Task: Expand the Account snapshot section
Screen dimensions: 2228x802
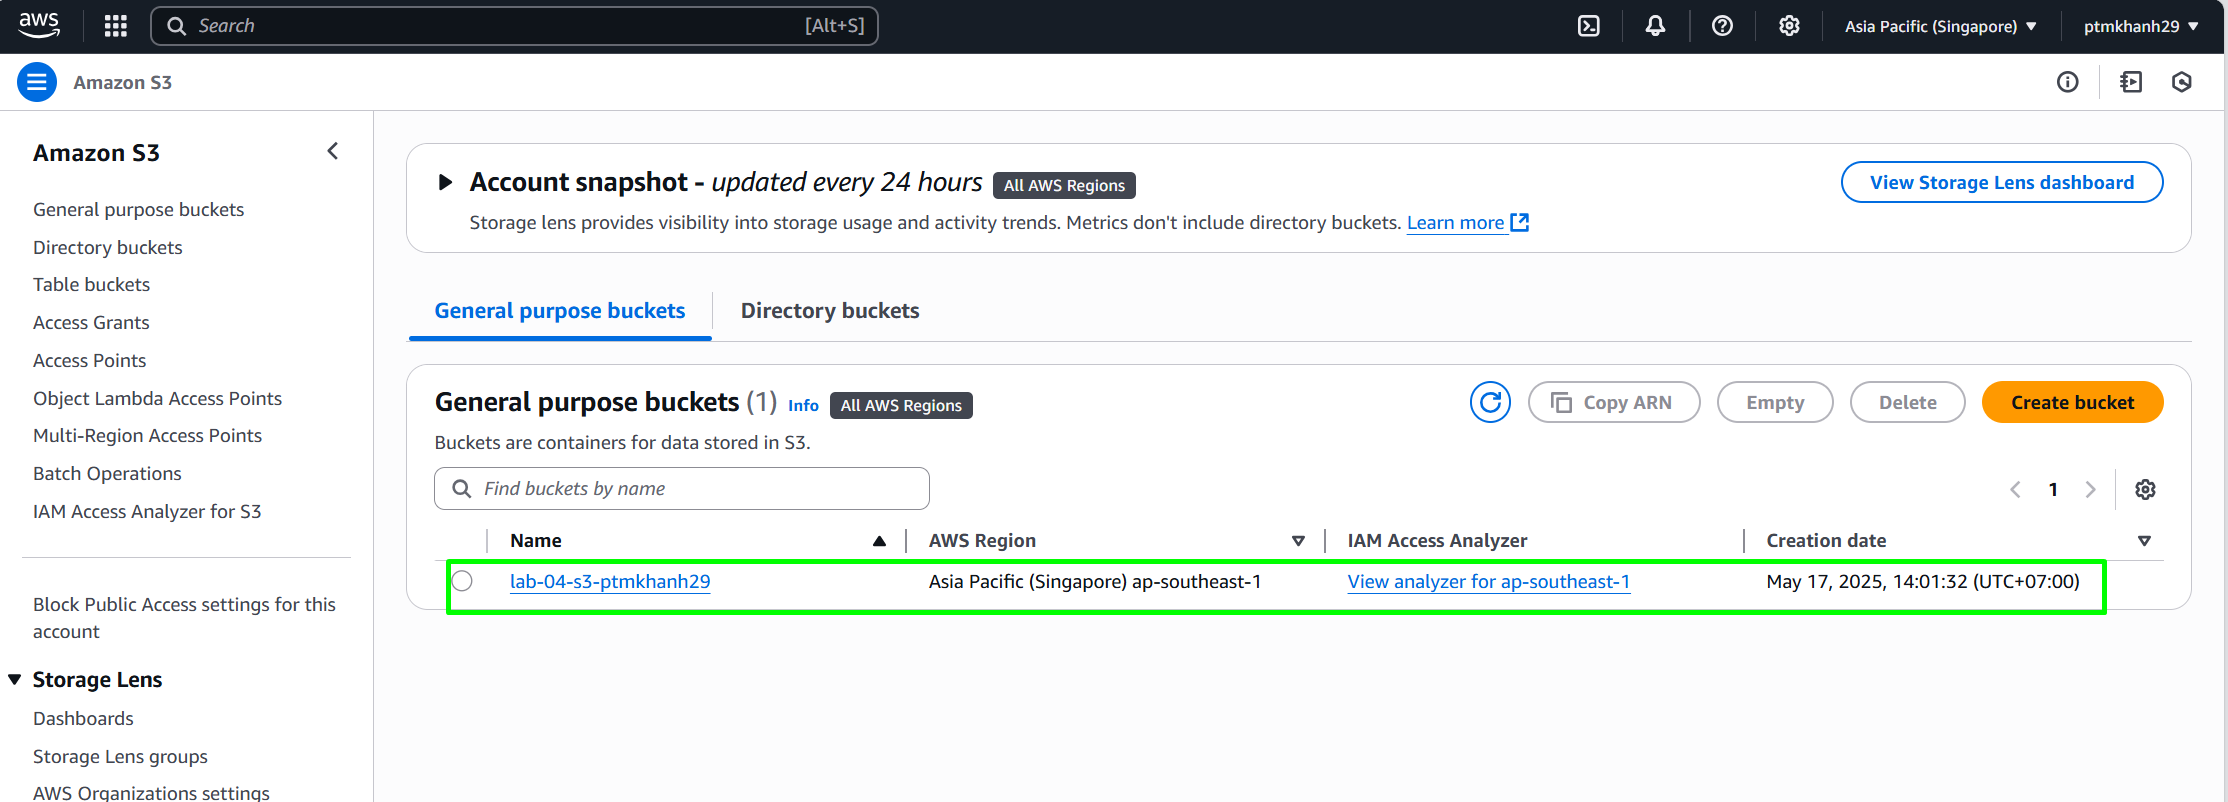Action: point(446,182)
